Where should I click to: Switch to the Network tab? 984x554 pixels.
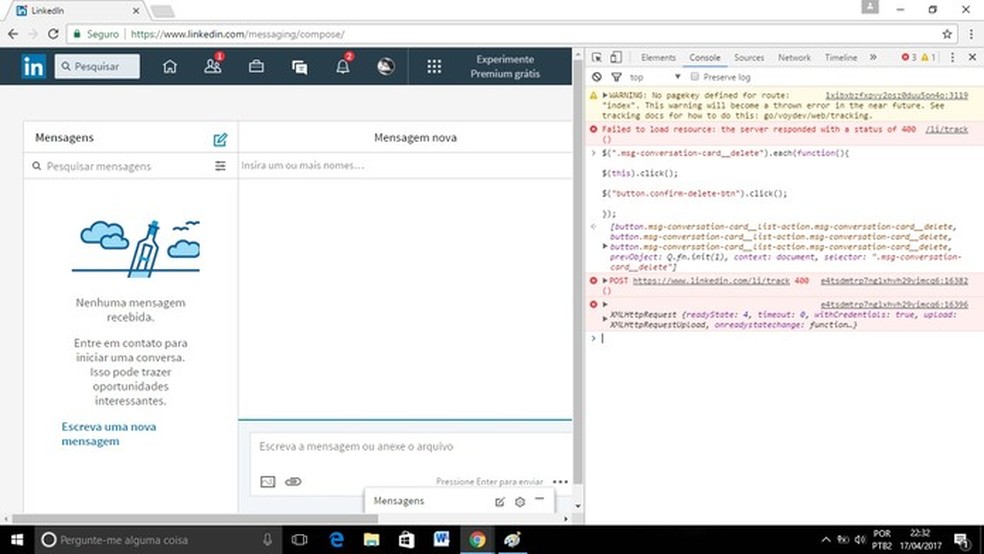(x=794, y=58)
